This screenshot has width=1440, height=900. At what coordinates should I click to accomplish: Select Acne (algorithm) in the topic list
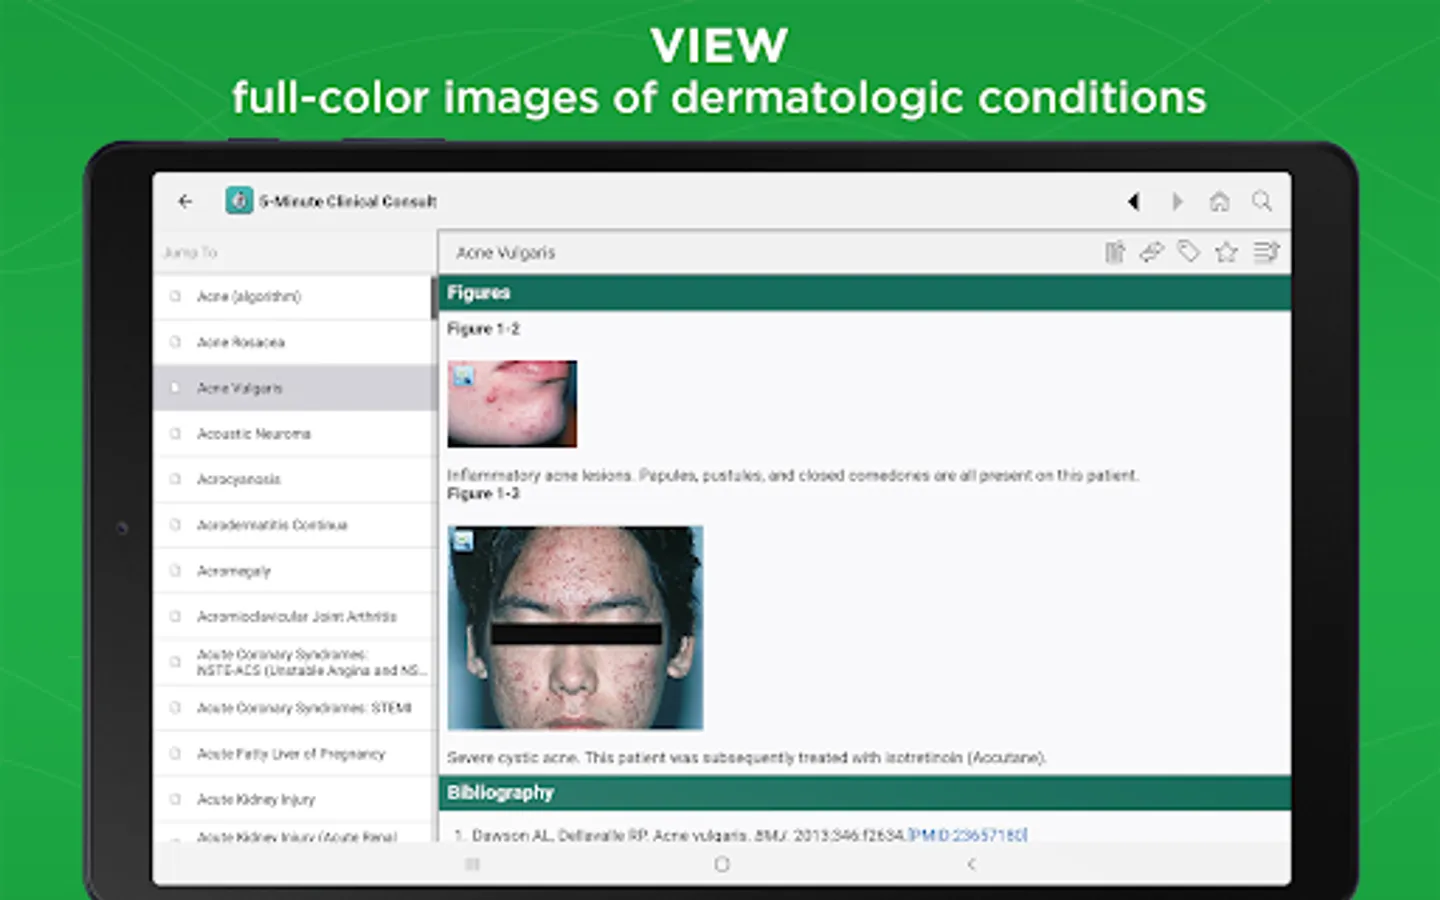click(295, 297)
